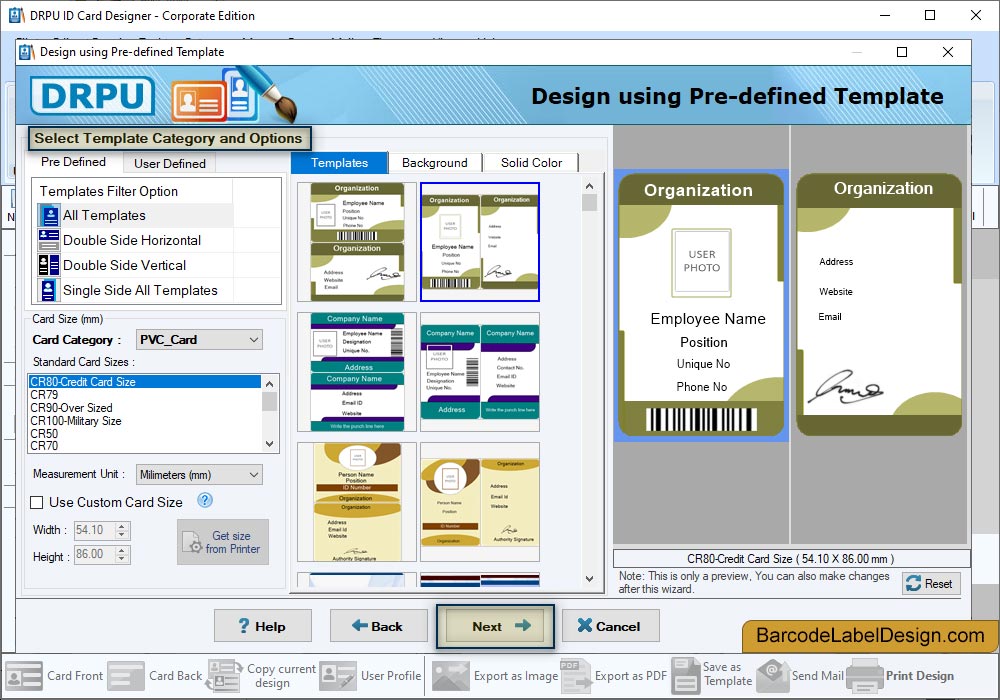Image resolution: width=1000 pixels, height=700 pixels.
Task: Click the Double Side Vertical icon
Action: [x=48, y=265]
